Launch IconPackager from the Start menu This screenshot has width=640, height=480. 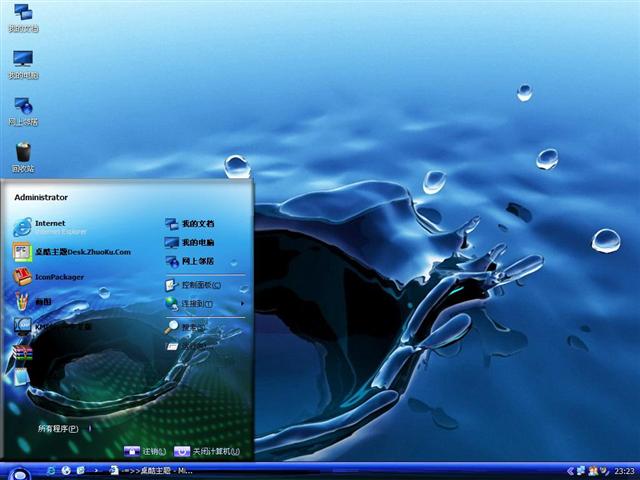[x=58, y=277]
